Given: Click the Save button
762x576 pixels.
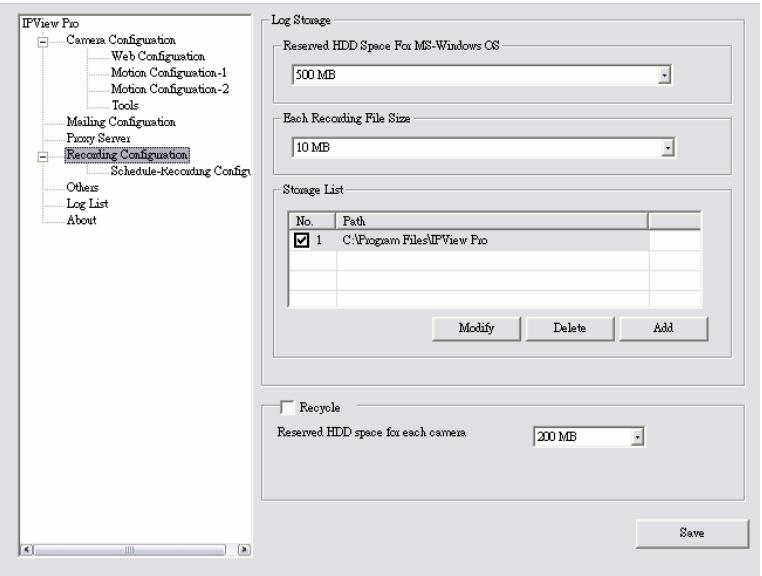Looking at the screenshot, I should coord(692,533).
